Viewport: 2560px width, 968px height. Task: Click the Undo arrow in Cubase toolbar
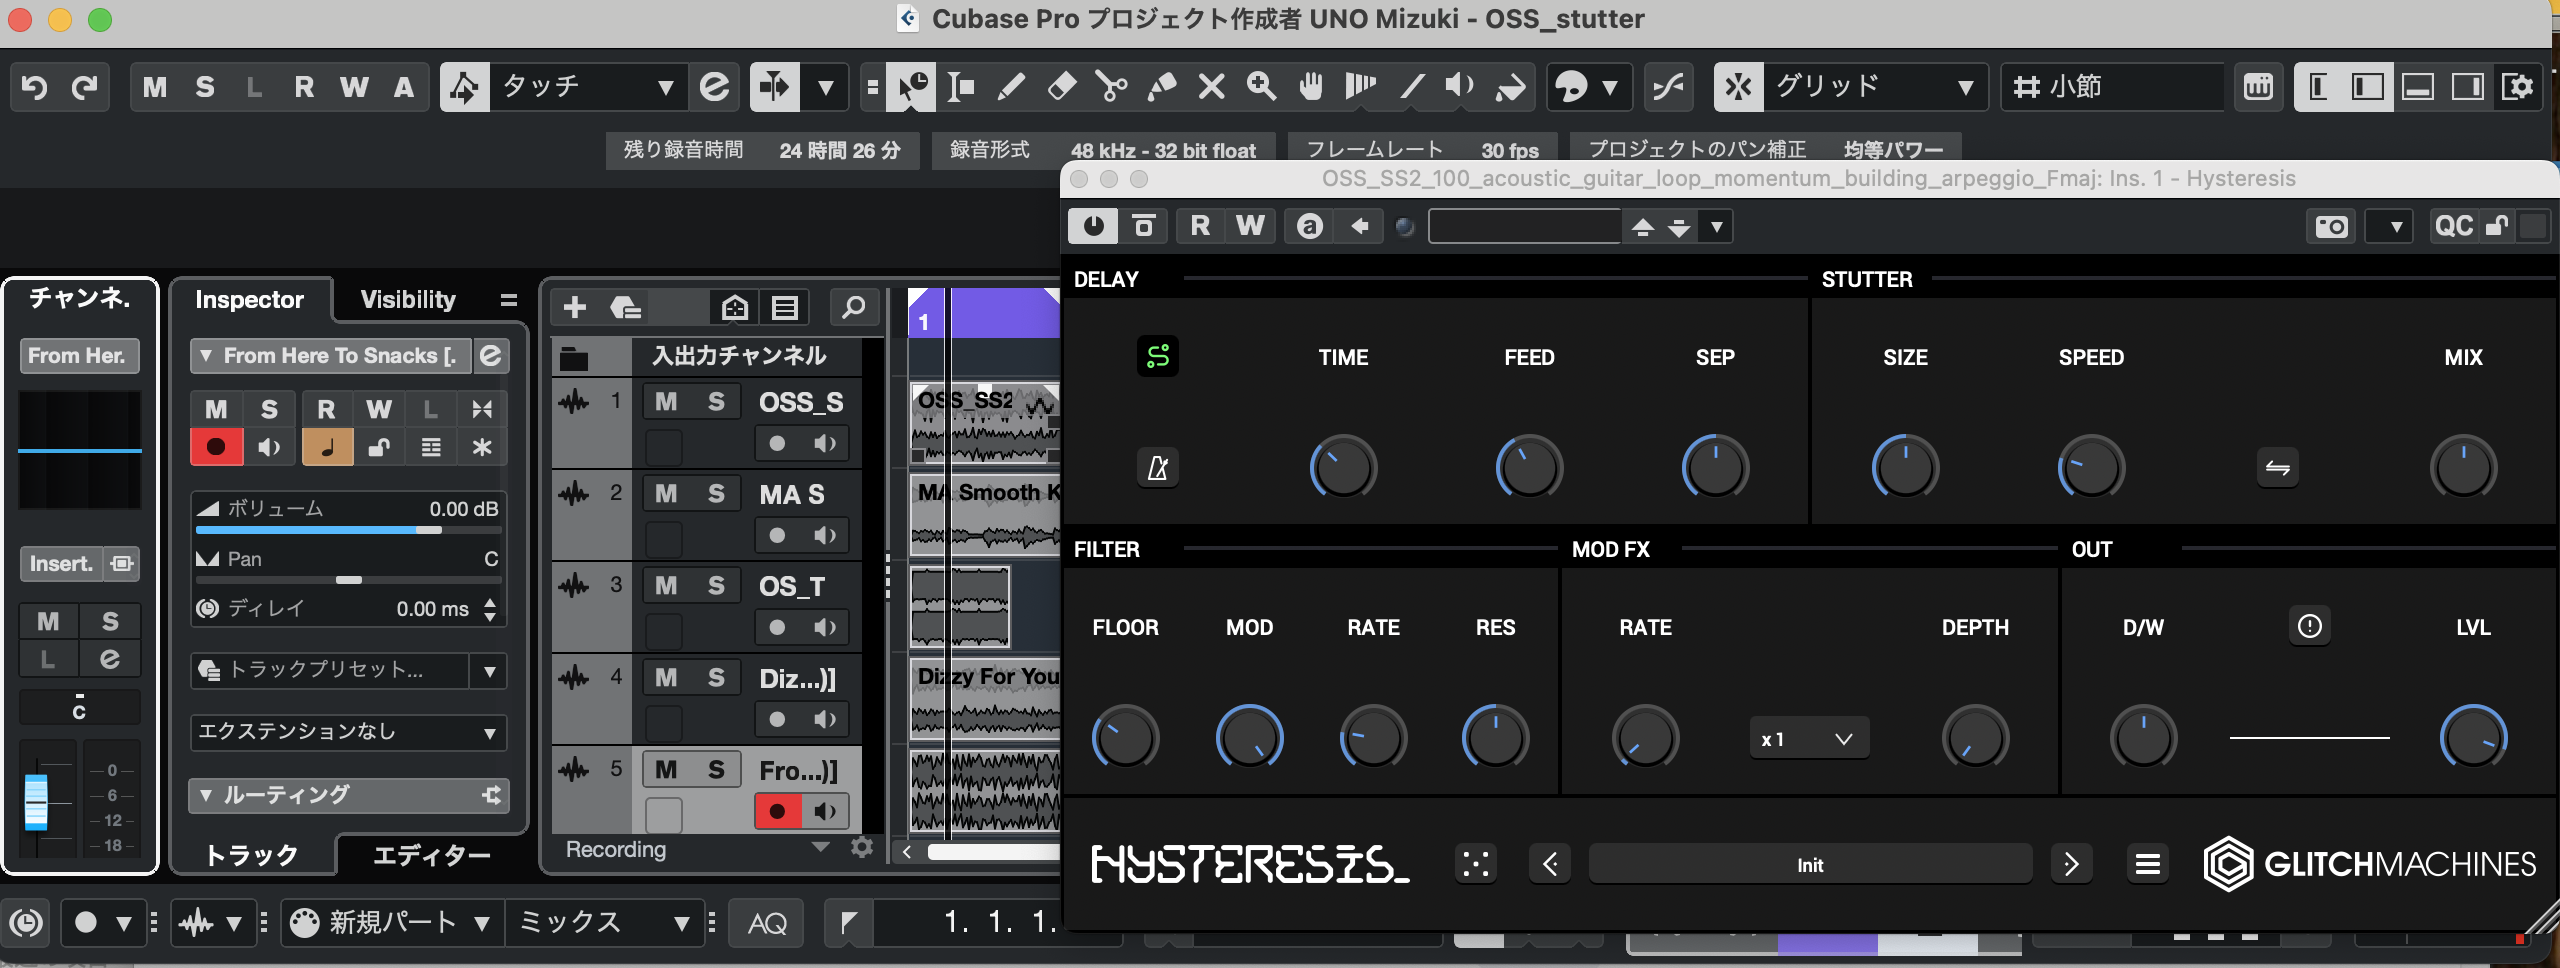[x=35, y=87]
